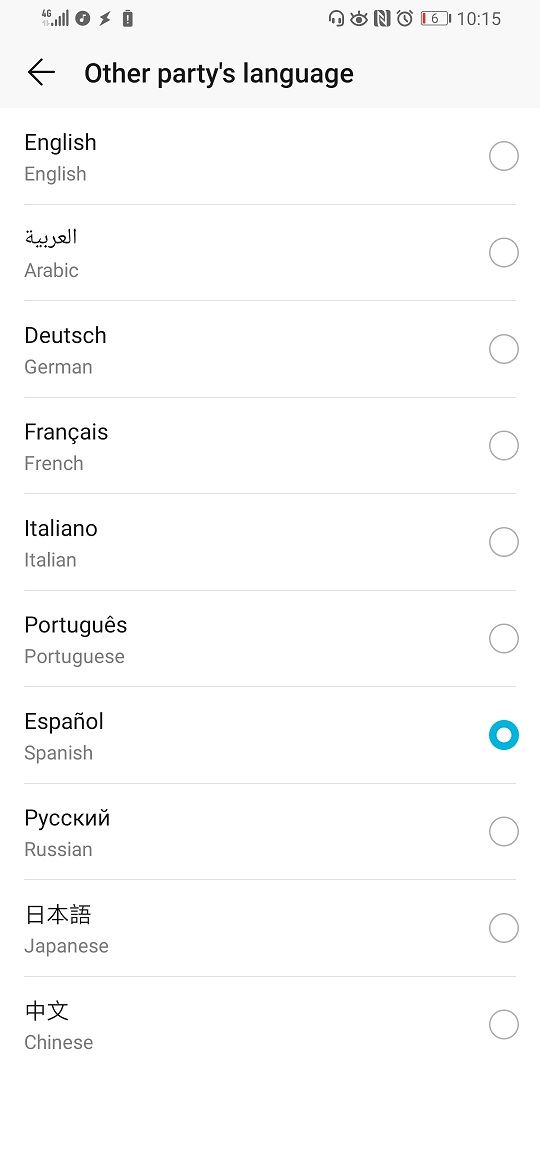Tap the headset status bar icon

pyautogui.click(x=336, y=19)
